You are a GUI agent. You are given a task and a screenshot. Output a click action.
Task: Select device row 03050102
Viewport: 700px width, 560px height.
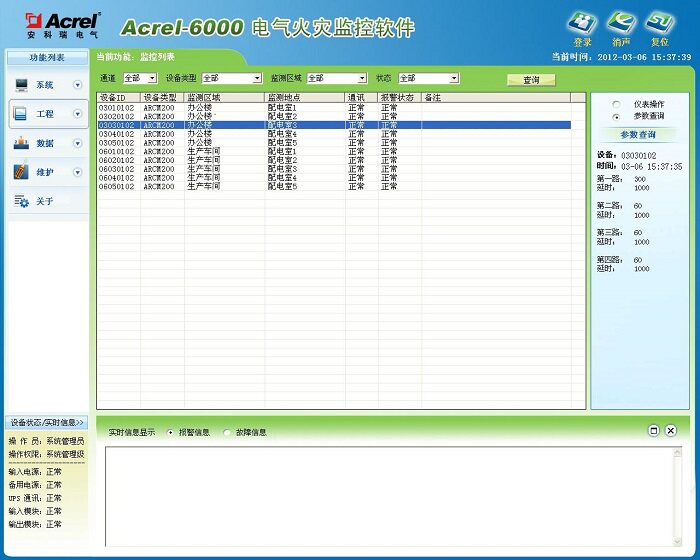(334, 143)
